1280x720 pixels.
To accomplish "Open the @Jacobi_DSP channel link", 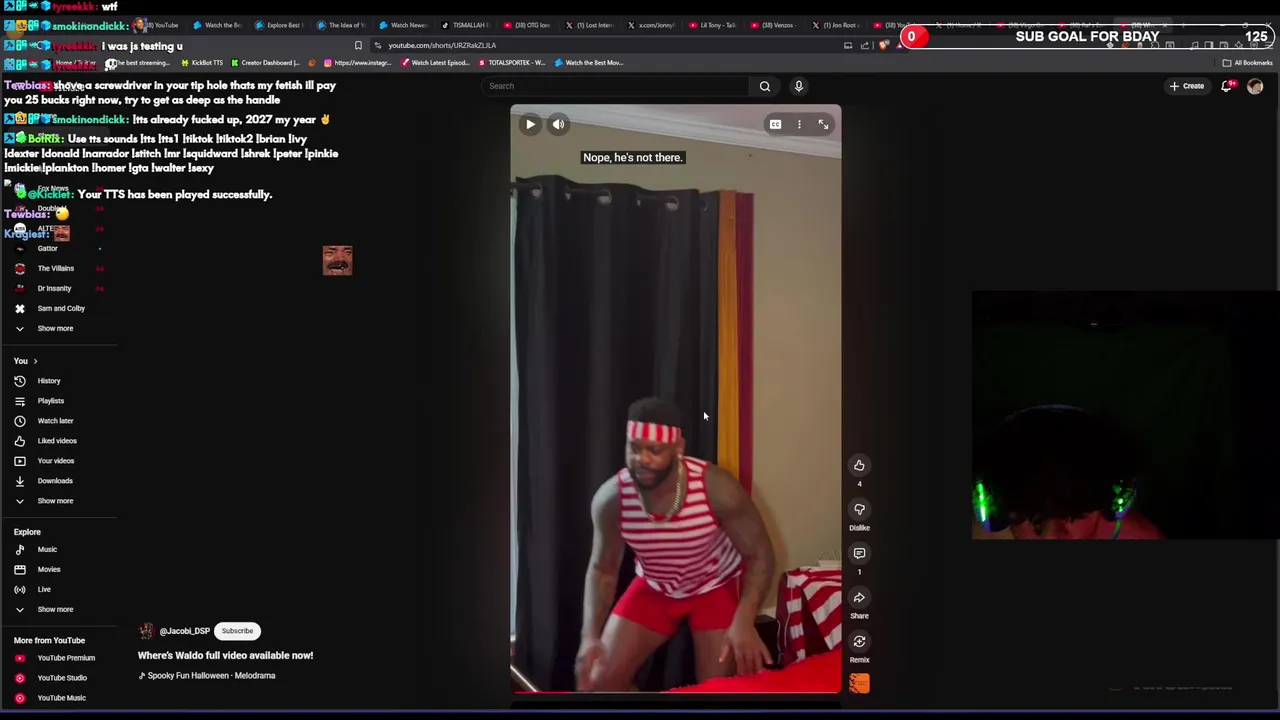I will (184, 631).
